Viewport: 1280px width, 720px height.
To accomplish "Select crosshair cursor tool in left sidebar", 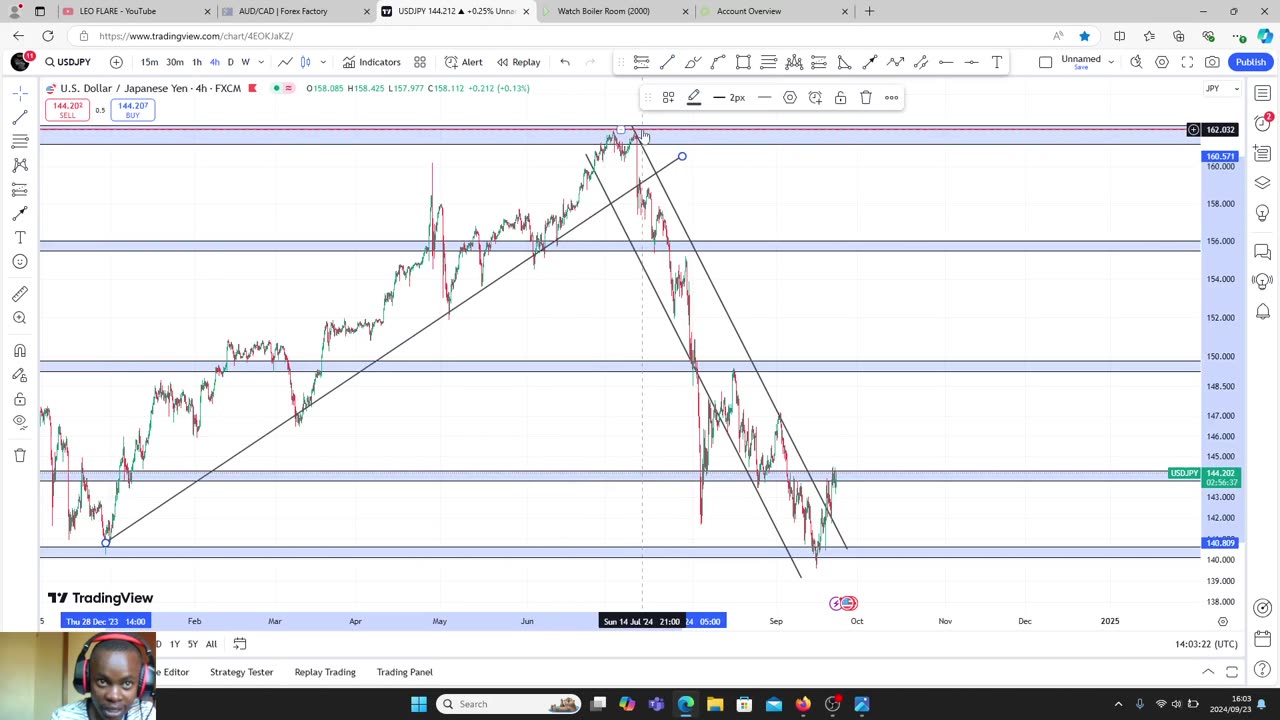I will pos(20,93).
